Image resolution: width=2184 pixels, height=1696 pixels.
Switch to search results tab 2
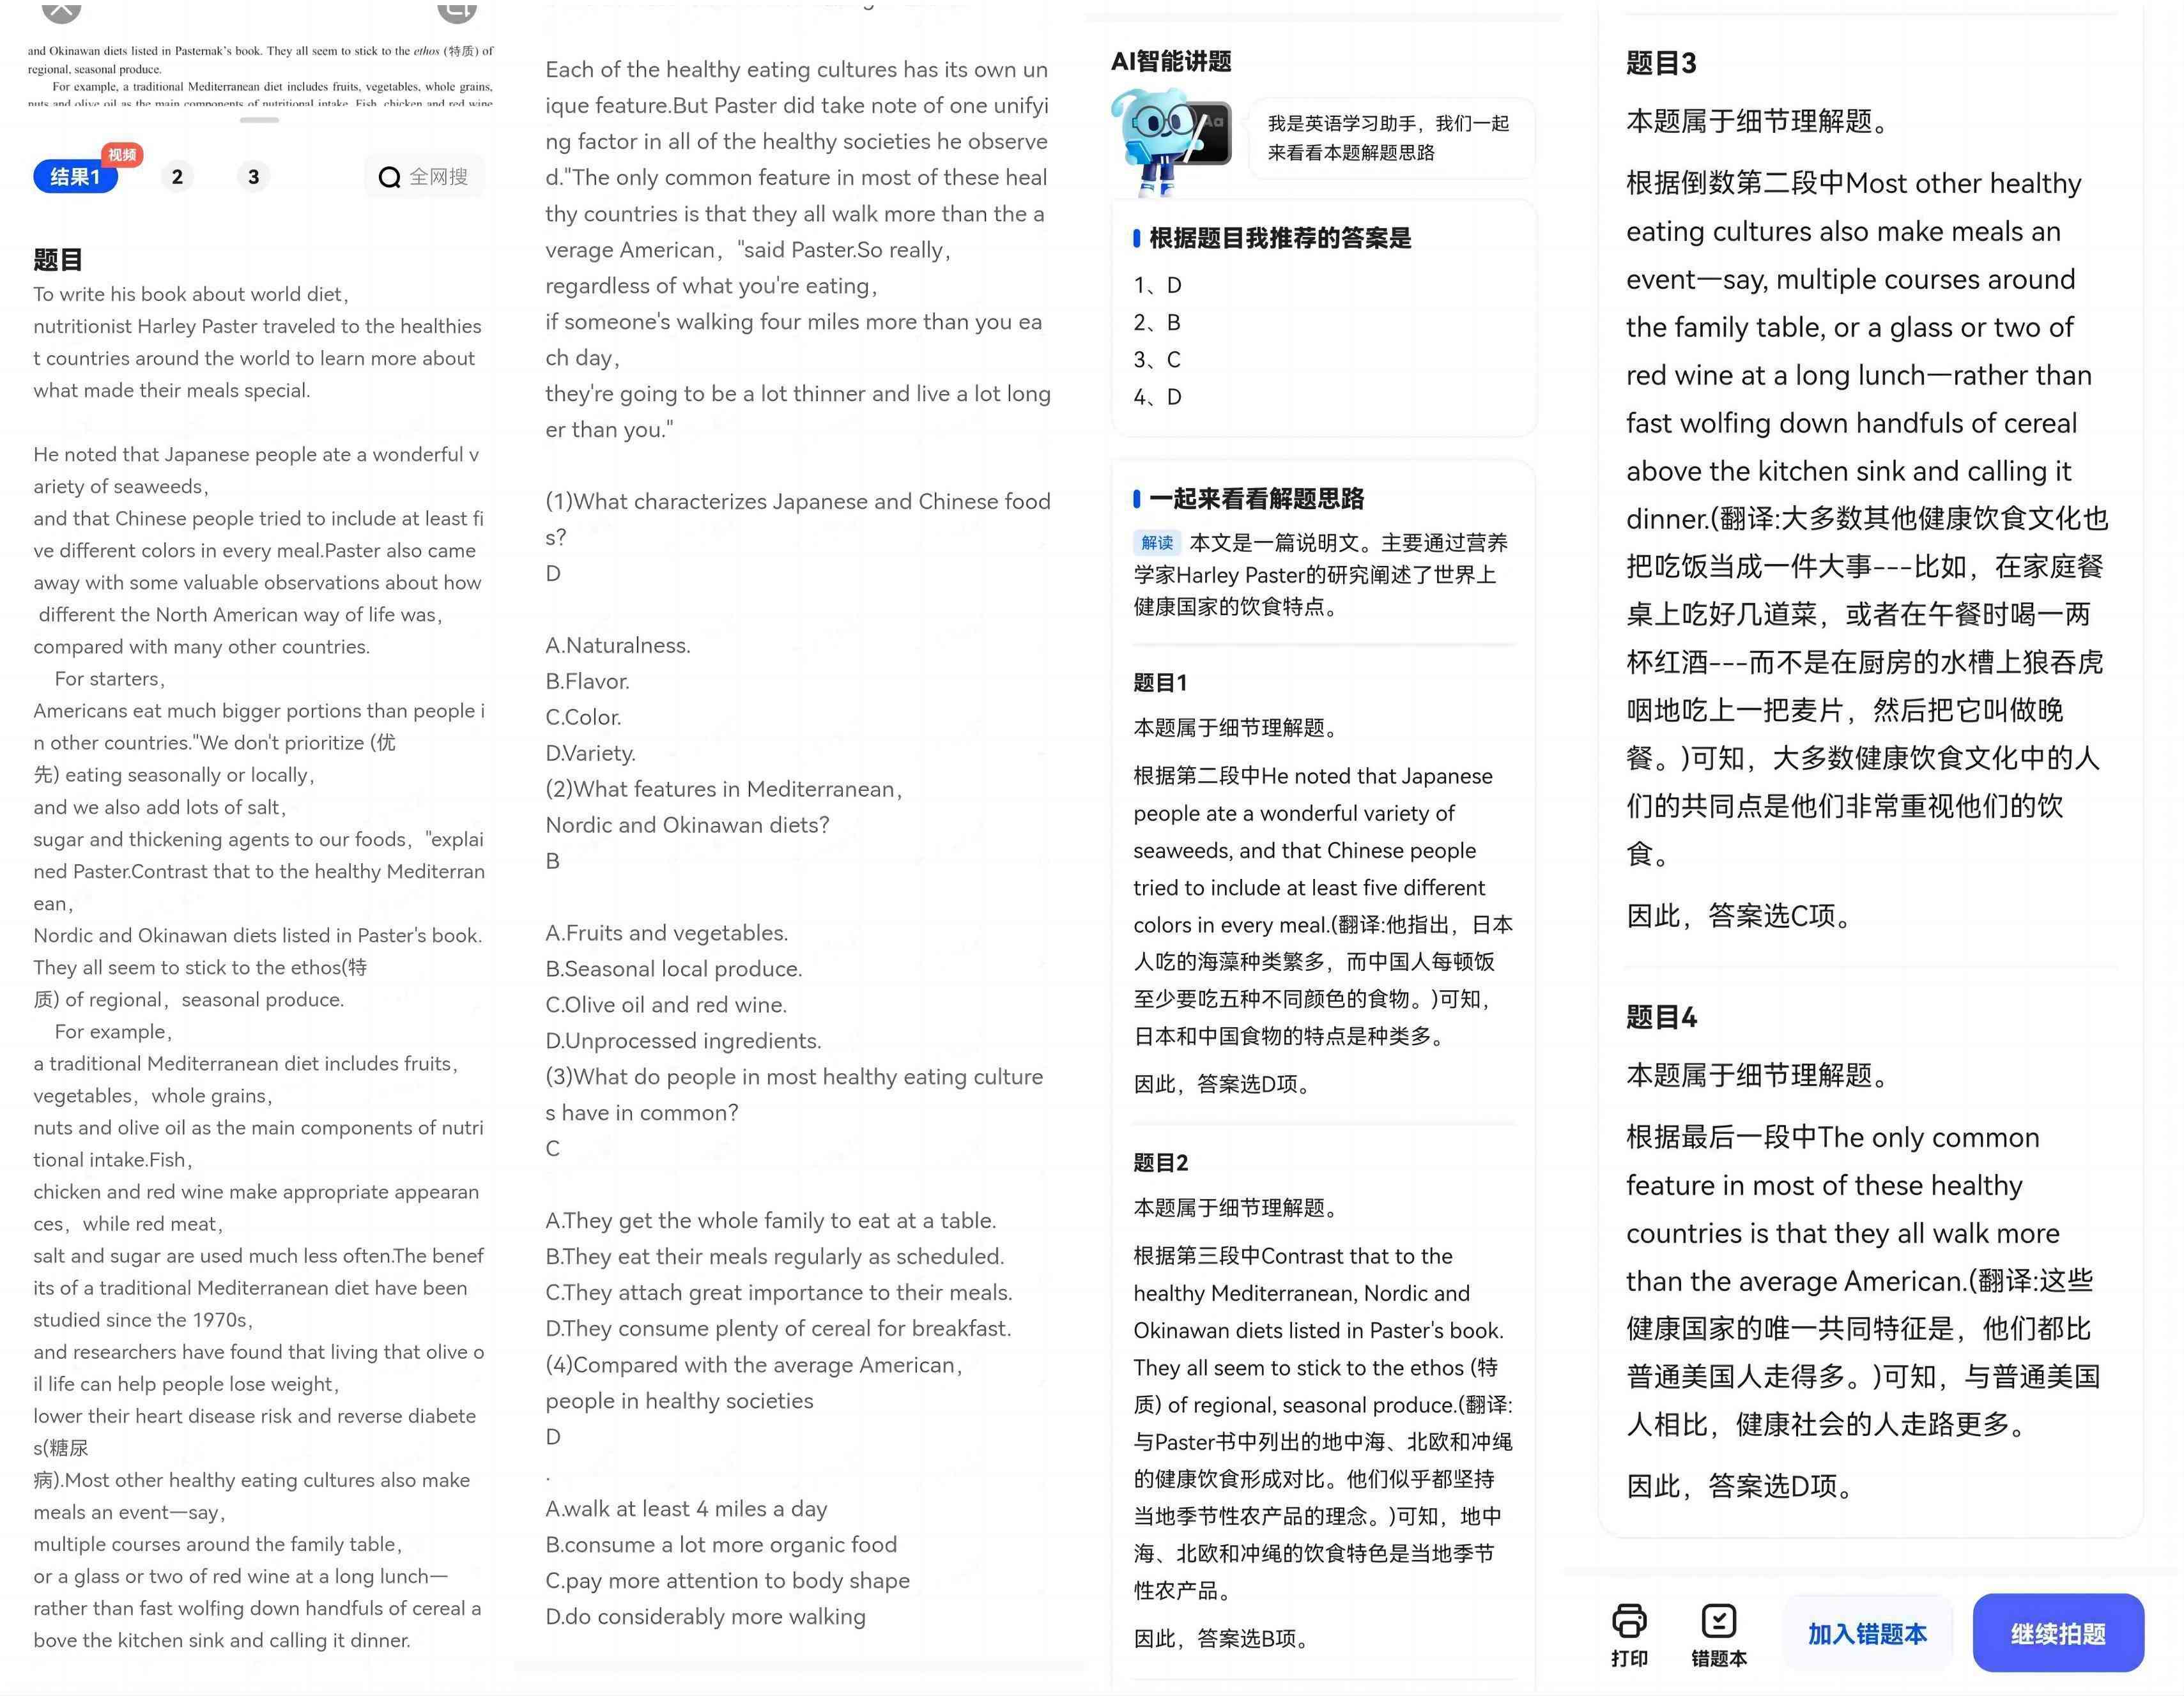[177, 176]
